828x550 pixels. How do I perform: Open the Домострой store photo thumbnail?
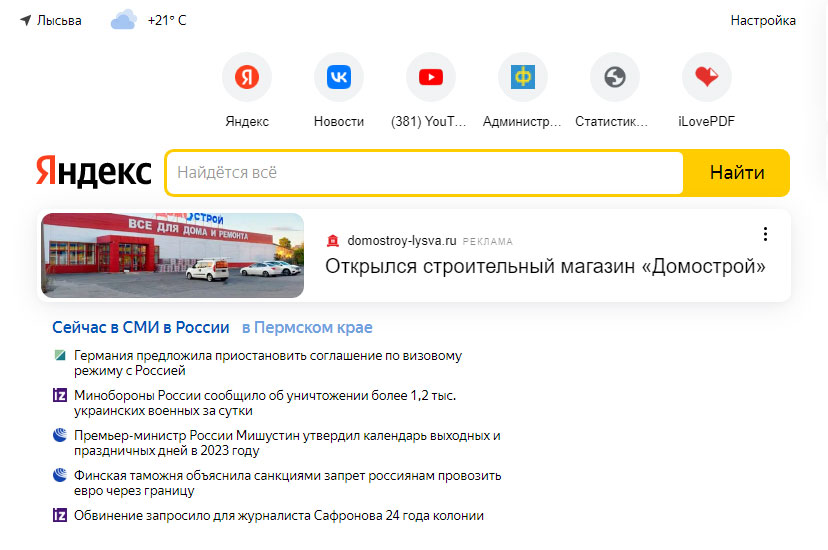pyautogui.click(x=173, y=255)
